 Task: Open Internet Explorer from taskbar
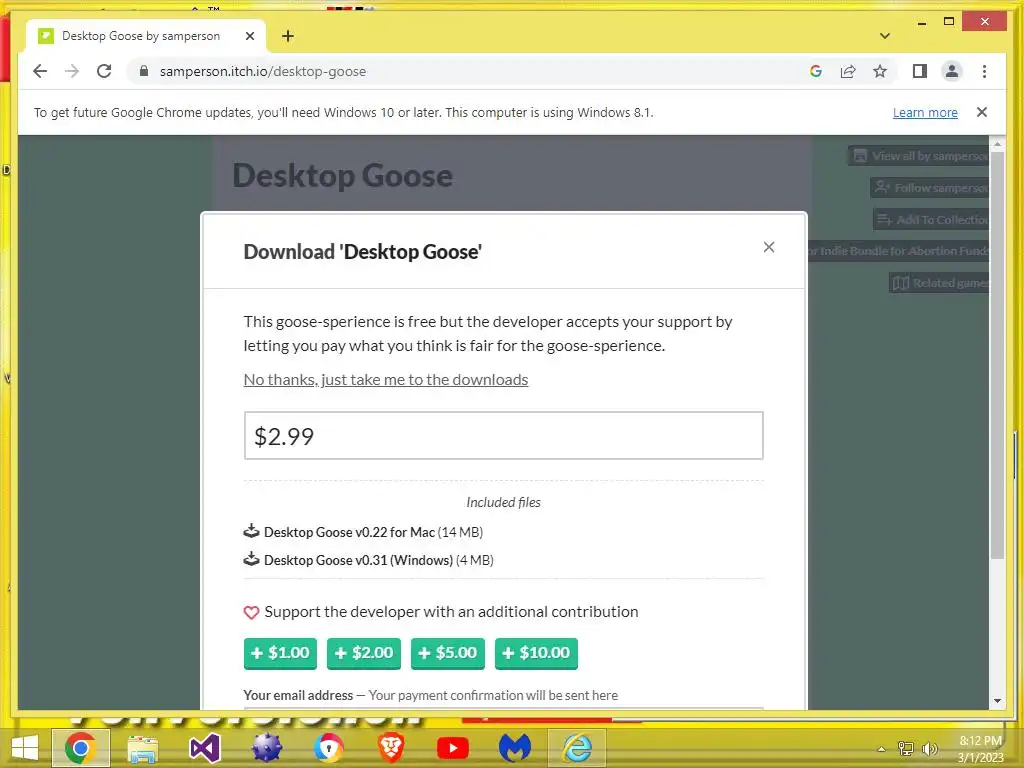577,748
